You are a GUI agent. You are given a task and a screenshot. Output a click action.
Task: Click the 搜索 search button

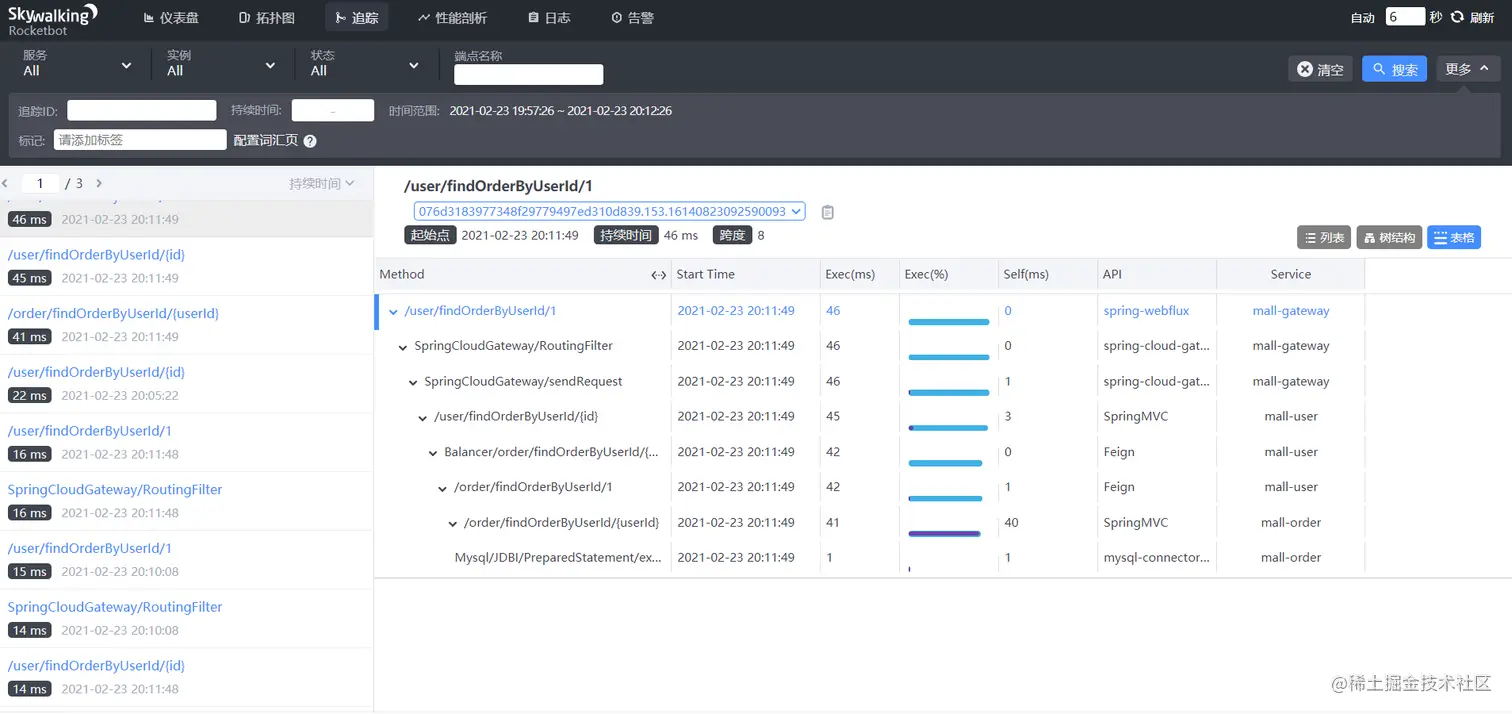[x=1394, y=69]
